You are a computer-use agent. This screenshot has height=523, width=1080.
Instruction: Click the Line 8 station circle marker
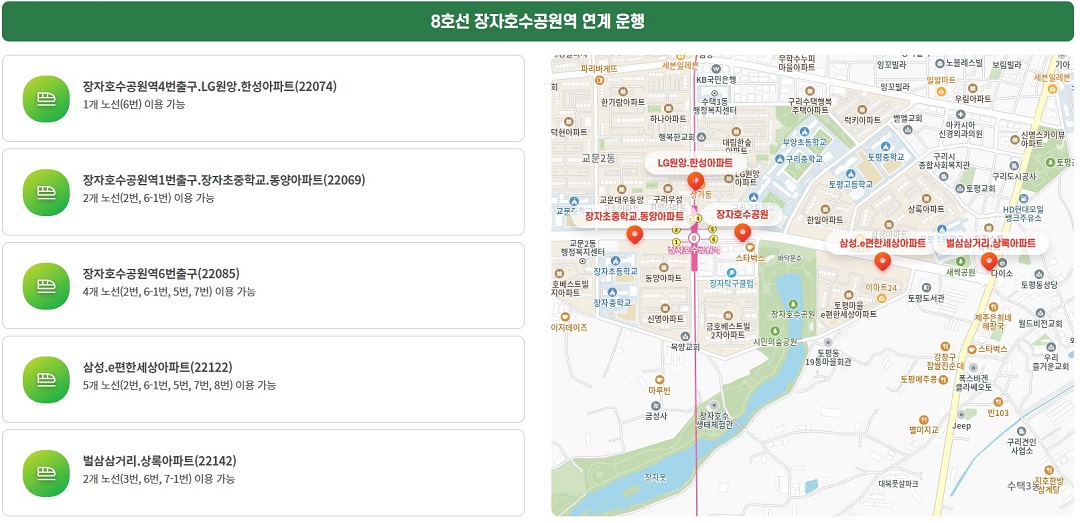pyautogui.click(x=694, y=238)
